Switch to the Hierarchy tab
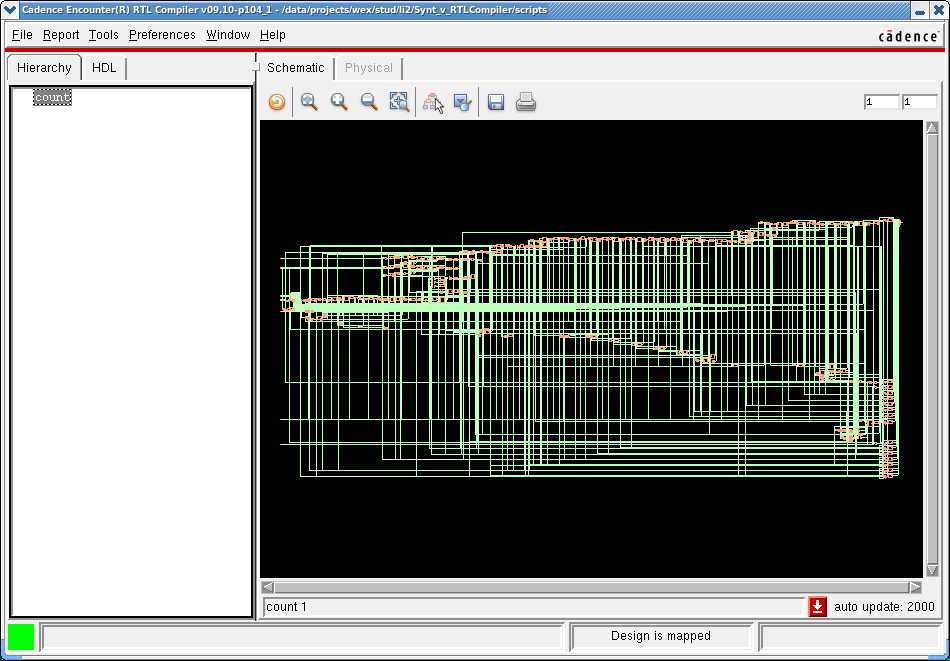The width and height of the screenshot is (950, 661). point(44,68)
